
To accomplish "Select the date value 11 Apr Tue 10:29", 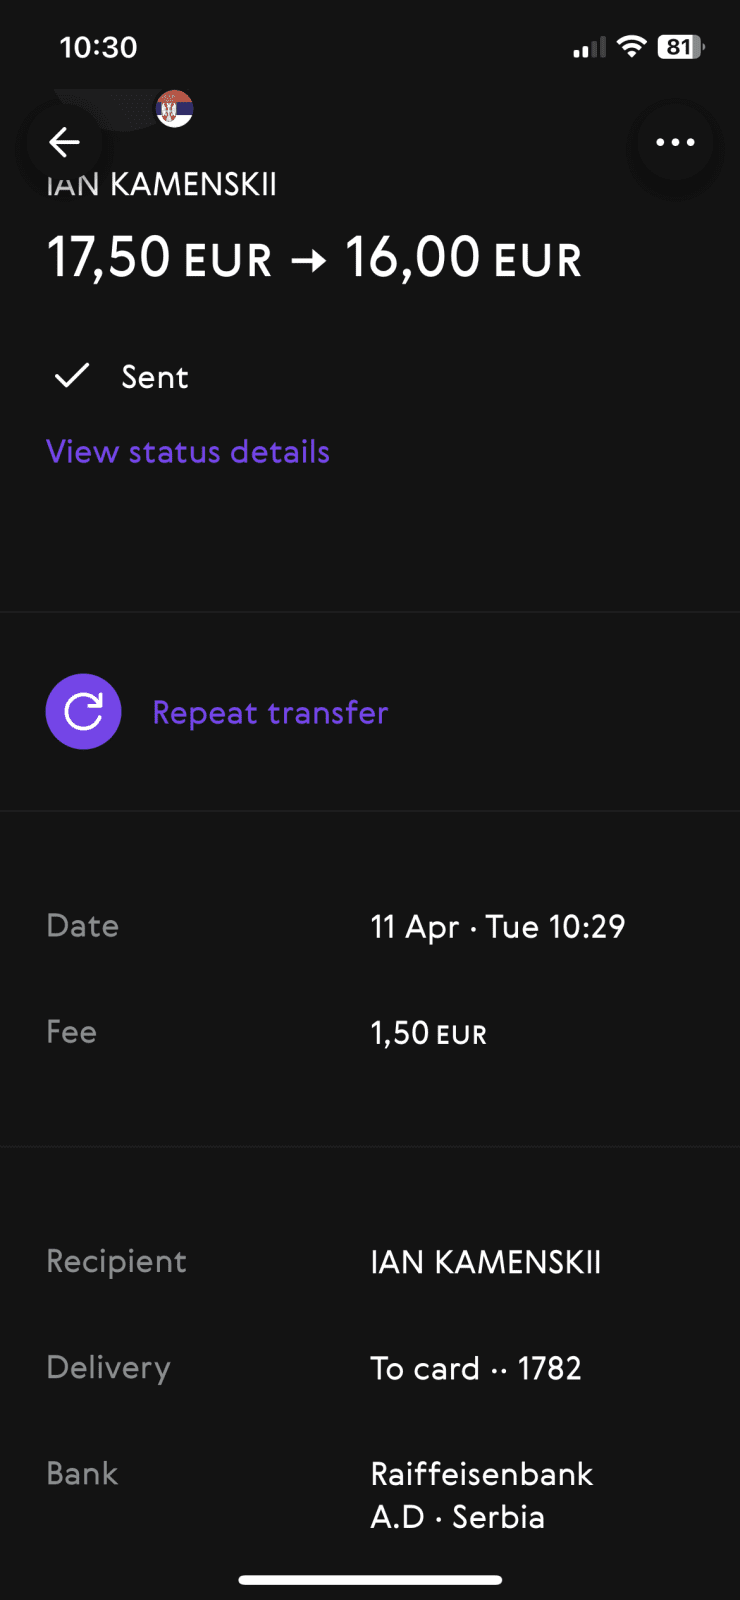I will [497, 927].
